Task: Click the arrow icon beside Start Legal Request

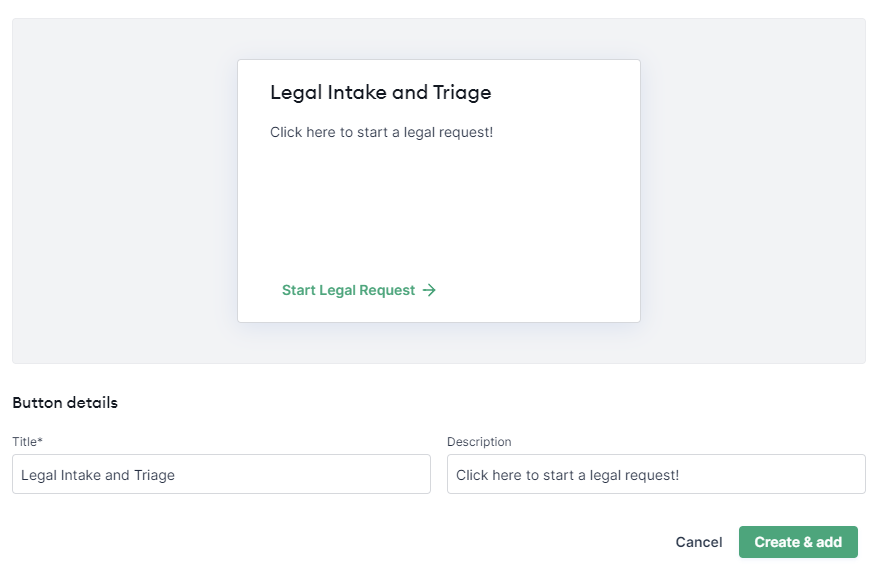Action: (x=429, y=290)
